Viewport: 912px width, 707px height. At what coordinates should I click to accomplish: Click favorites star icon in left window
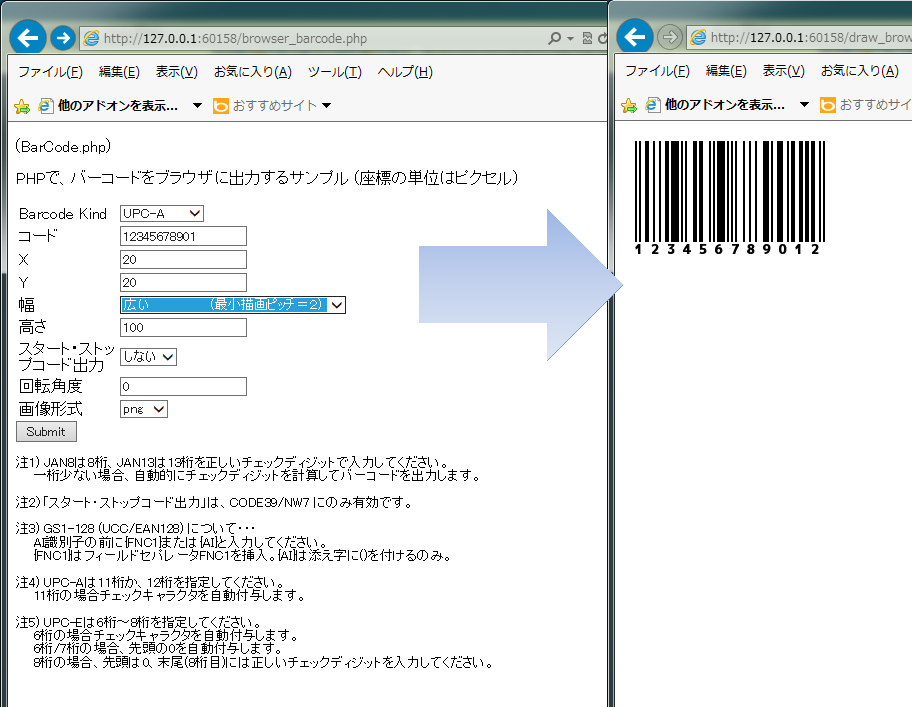[22, 106]
